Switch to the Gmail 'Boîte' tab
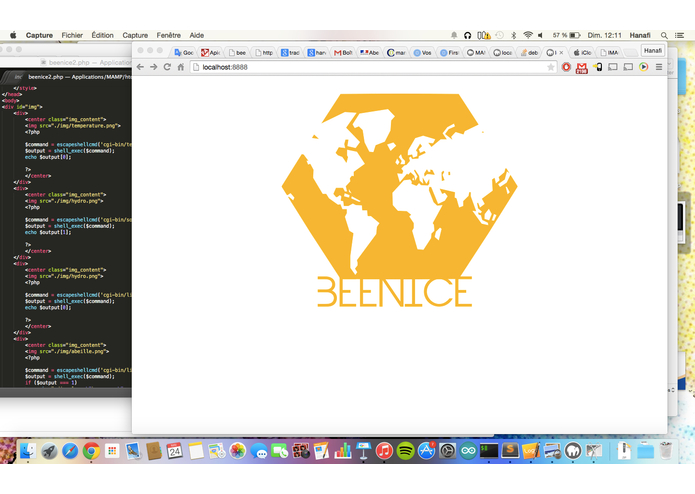 [x=344, y=53]
